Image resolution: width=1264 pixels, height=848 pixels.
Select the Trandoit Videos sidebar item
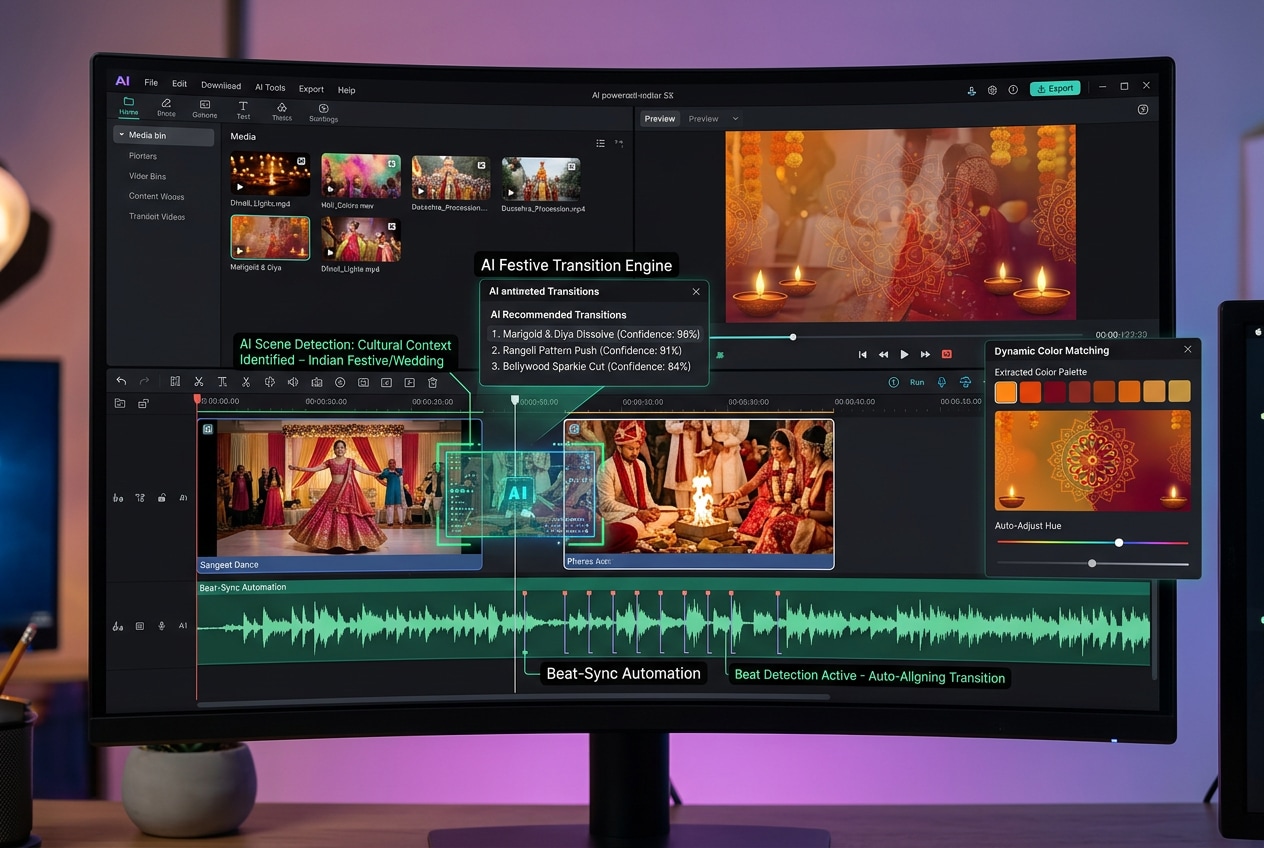click(x=157, y=216)
